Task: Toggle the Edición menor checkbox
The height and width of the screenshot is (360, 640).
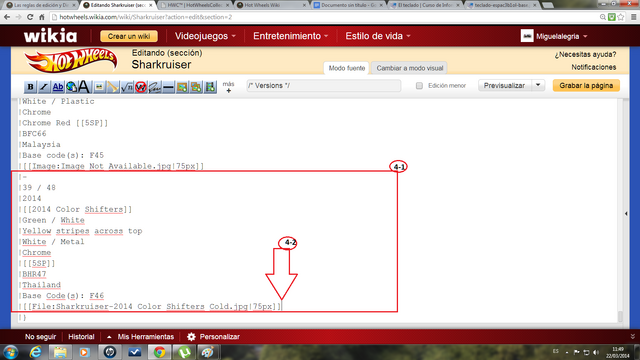Action: pos(419,86)
